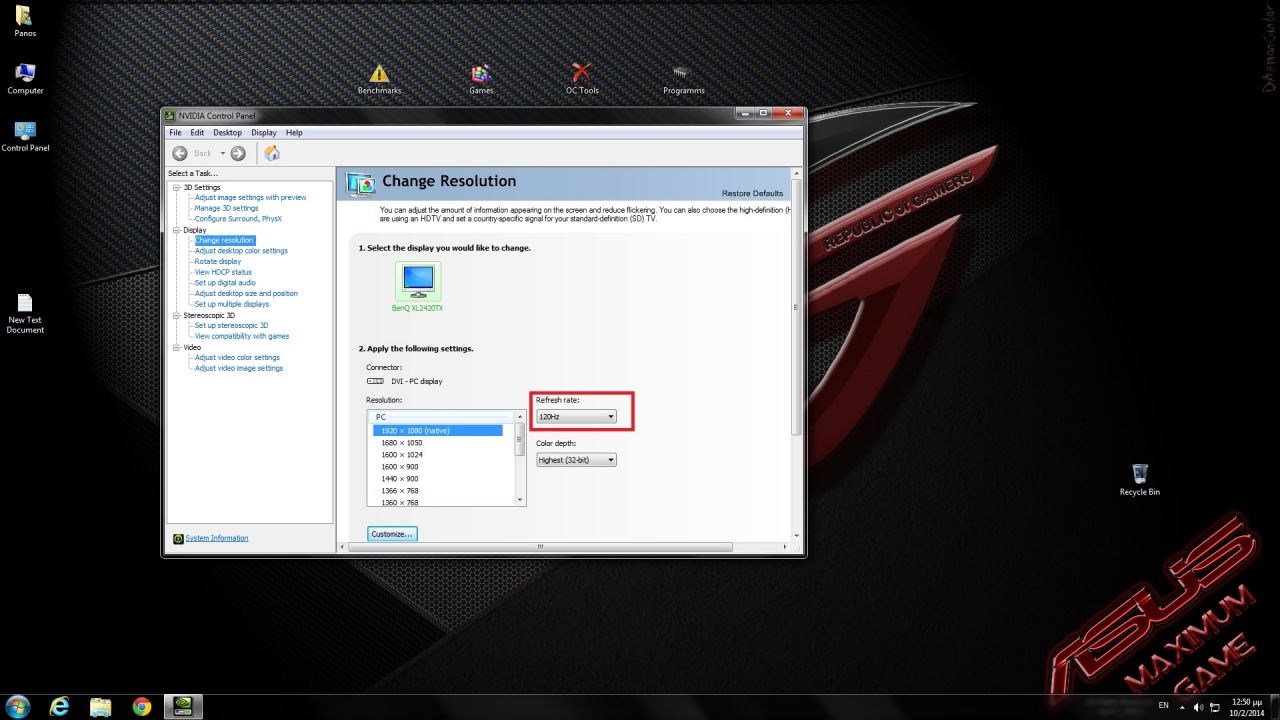This screenshot has height=720, width=1280.
Task: Collapse the 3D Settings tree node
Action: (x=177, y=187)
